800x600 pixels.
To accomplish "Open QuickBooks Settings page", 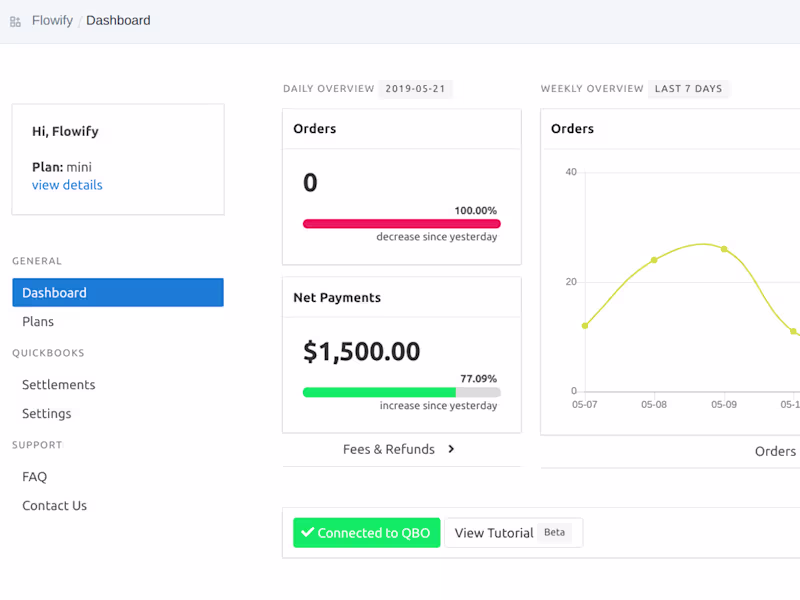I will click(47, 414).
